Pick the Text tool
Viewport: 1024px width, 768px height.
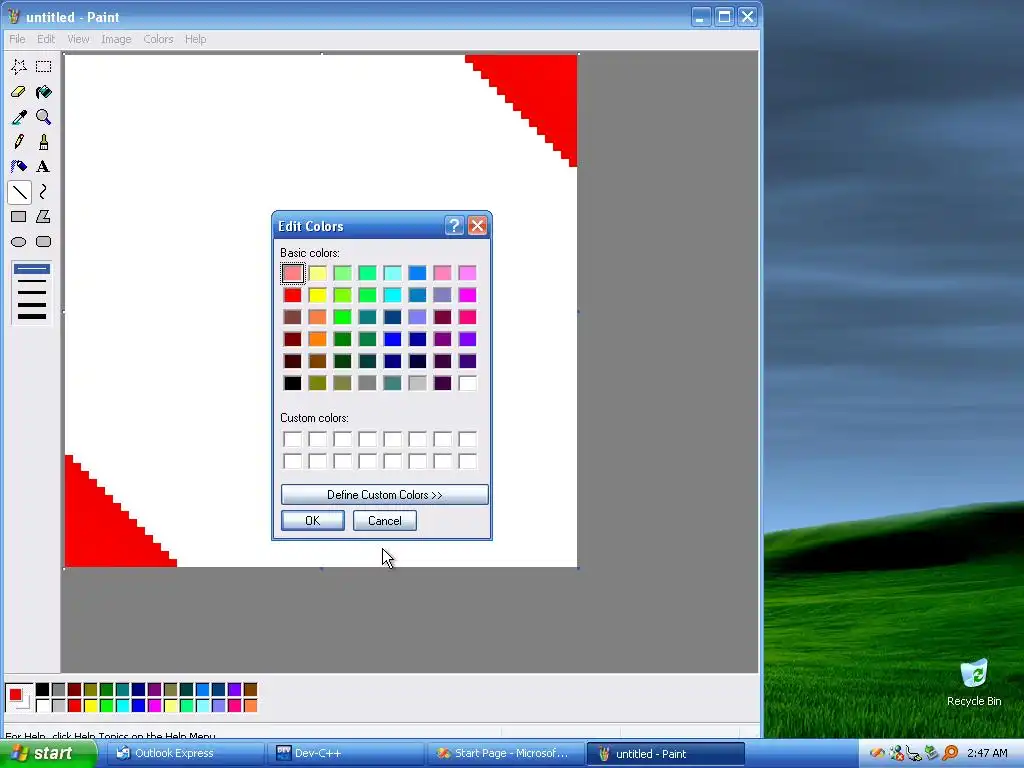[44, 167]
